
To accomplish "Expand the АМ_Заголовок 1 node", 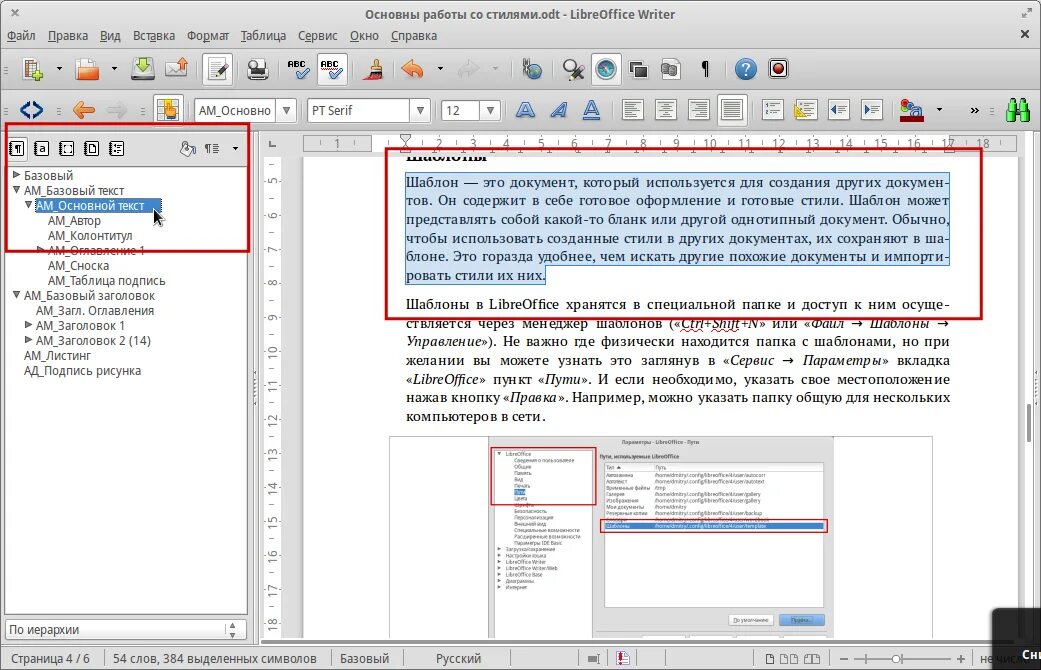I will click(29, 325).
